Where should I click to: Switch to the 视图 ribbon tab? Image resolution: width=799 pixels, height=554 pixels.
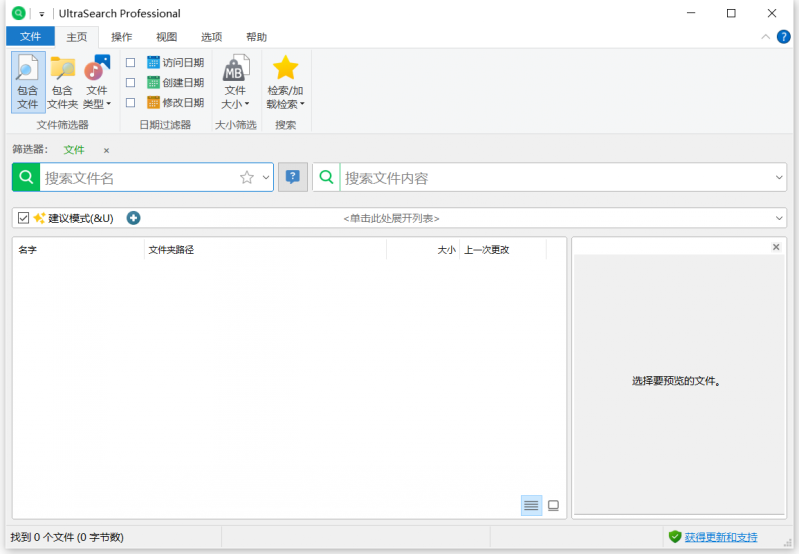pyautogui.click(x=166, y=37)
